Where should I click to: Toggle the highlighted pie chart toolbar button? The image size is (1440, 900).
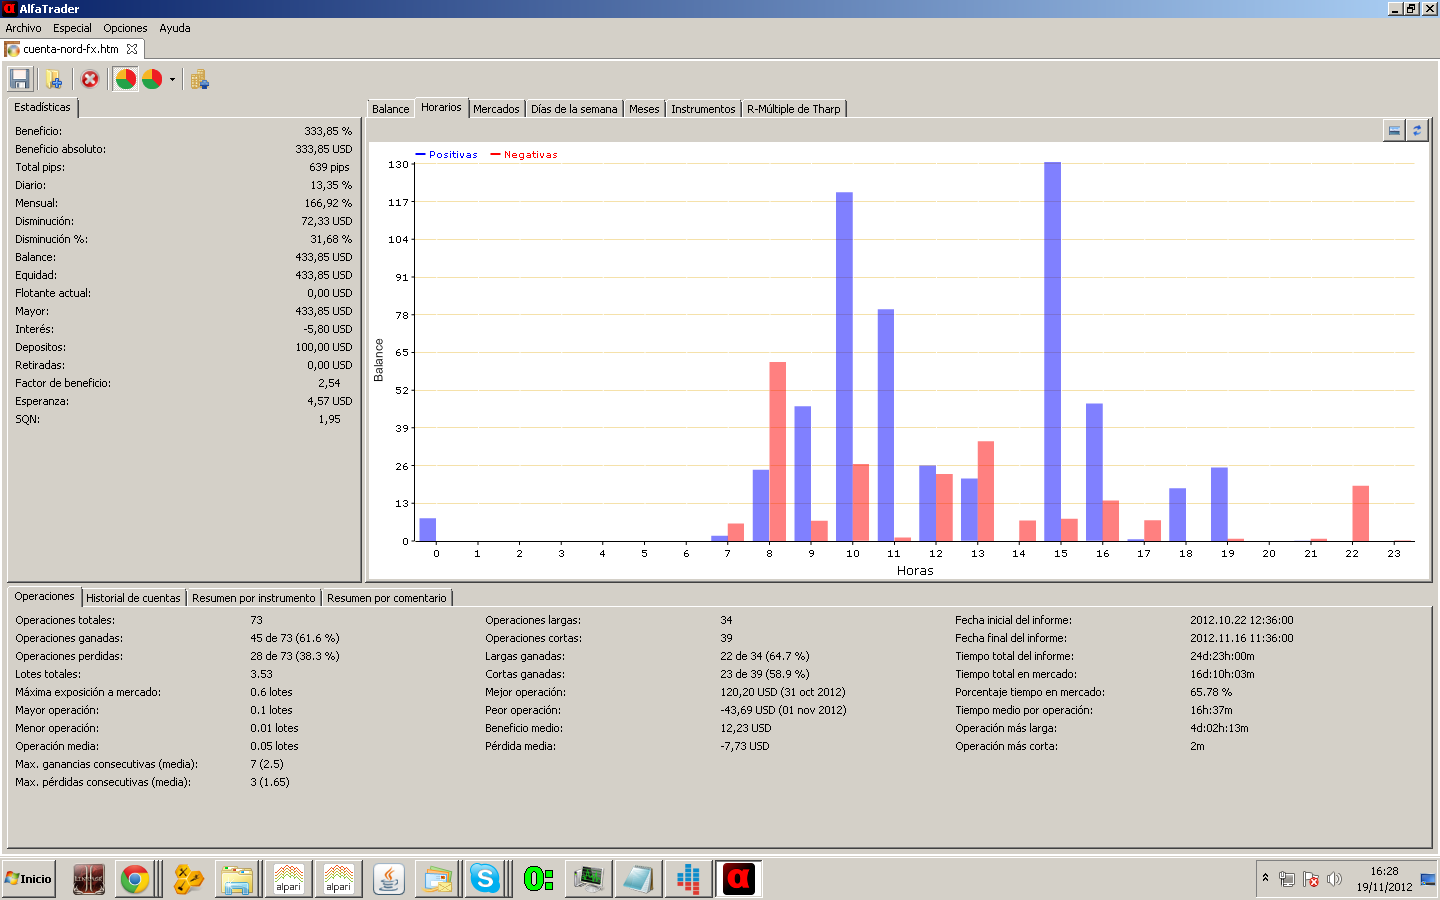coord(125,79)
